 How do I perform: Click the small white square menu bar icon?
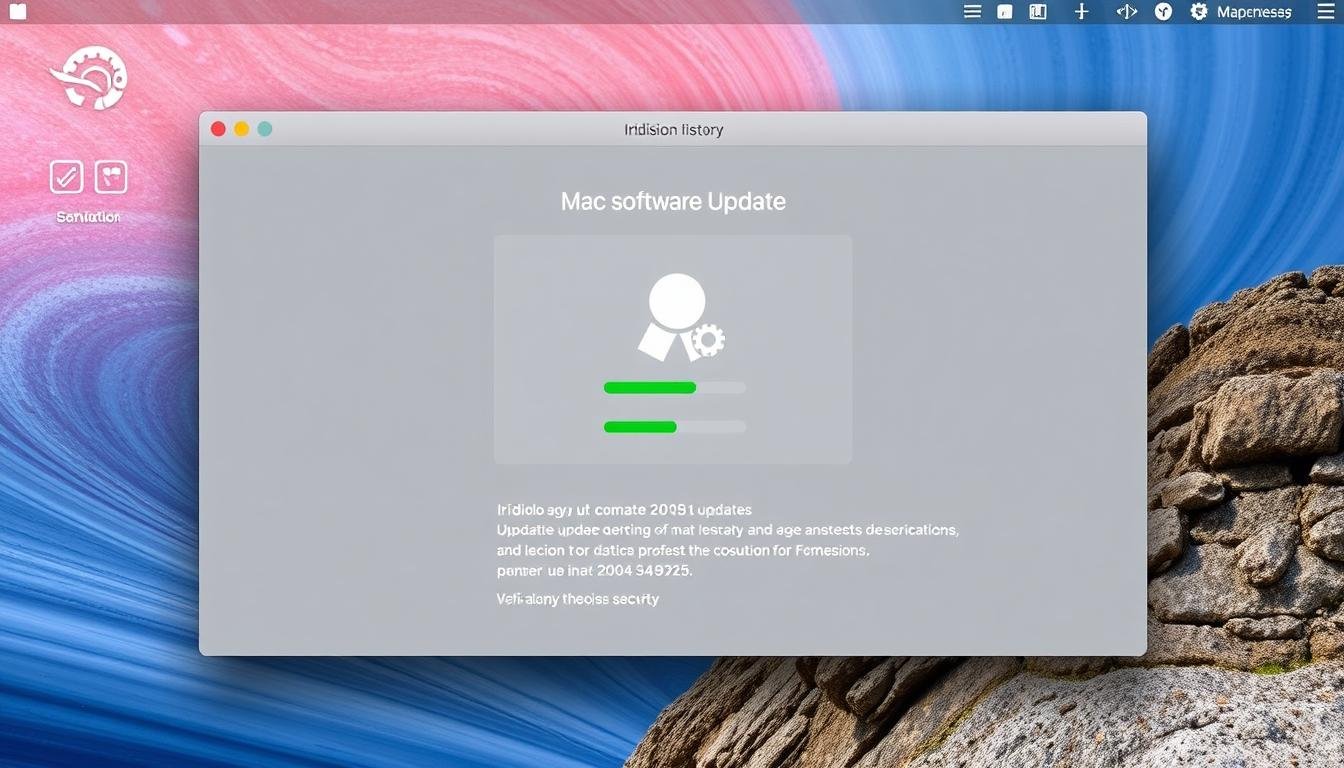pyautogui.click(x=1005, y=12)
